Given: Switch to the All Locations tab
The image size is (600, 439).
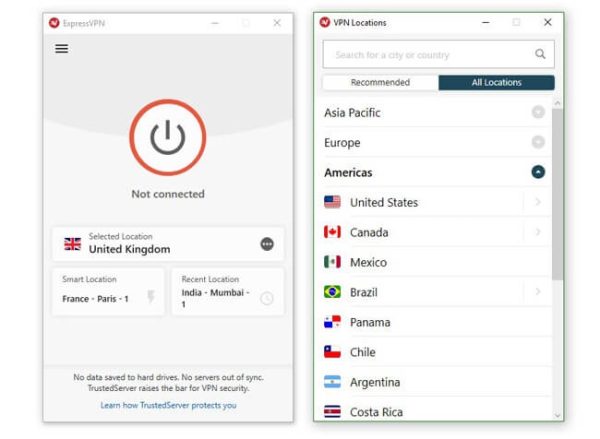Looking at the screenshot, I should pyautogui.click(x=496, y=82).
